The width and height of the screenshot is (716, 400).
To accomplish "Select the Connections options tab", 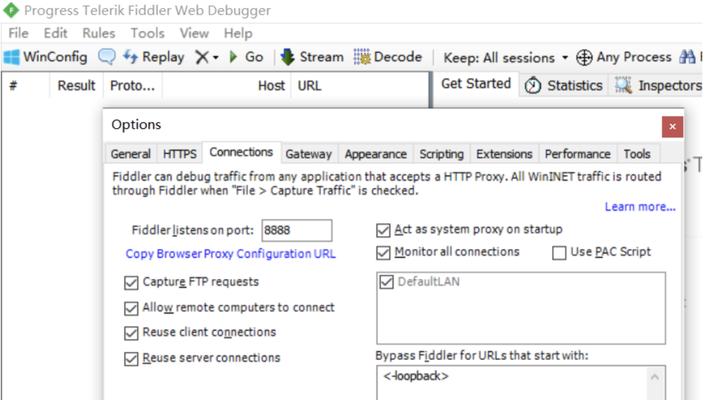I will click(x=241, y=153).
